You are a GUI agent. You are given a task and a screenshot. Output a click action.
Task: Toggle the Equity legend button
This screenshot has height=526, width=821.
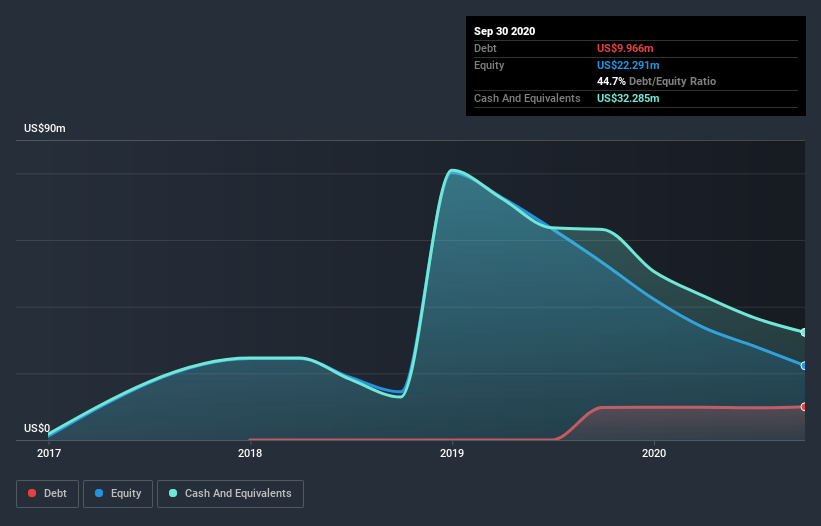(x=118, y=494)
